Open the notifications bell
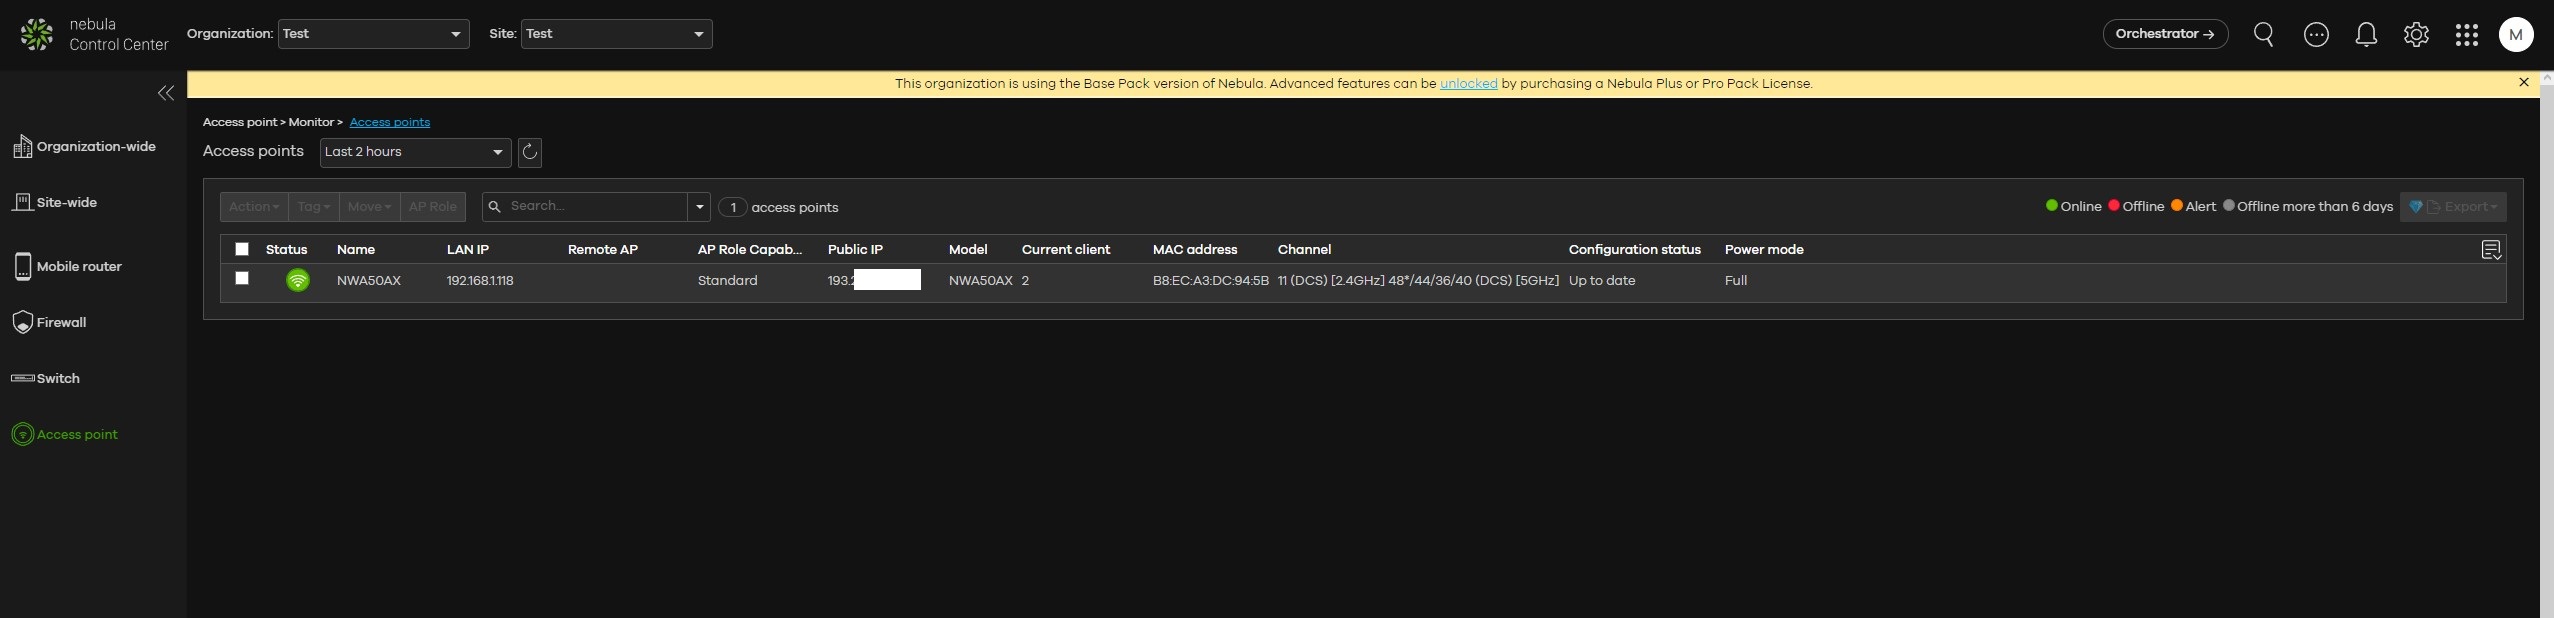Viewport: 2554px width, 618px height. [x=2366, y=35]
